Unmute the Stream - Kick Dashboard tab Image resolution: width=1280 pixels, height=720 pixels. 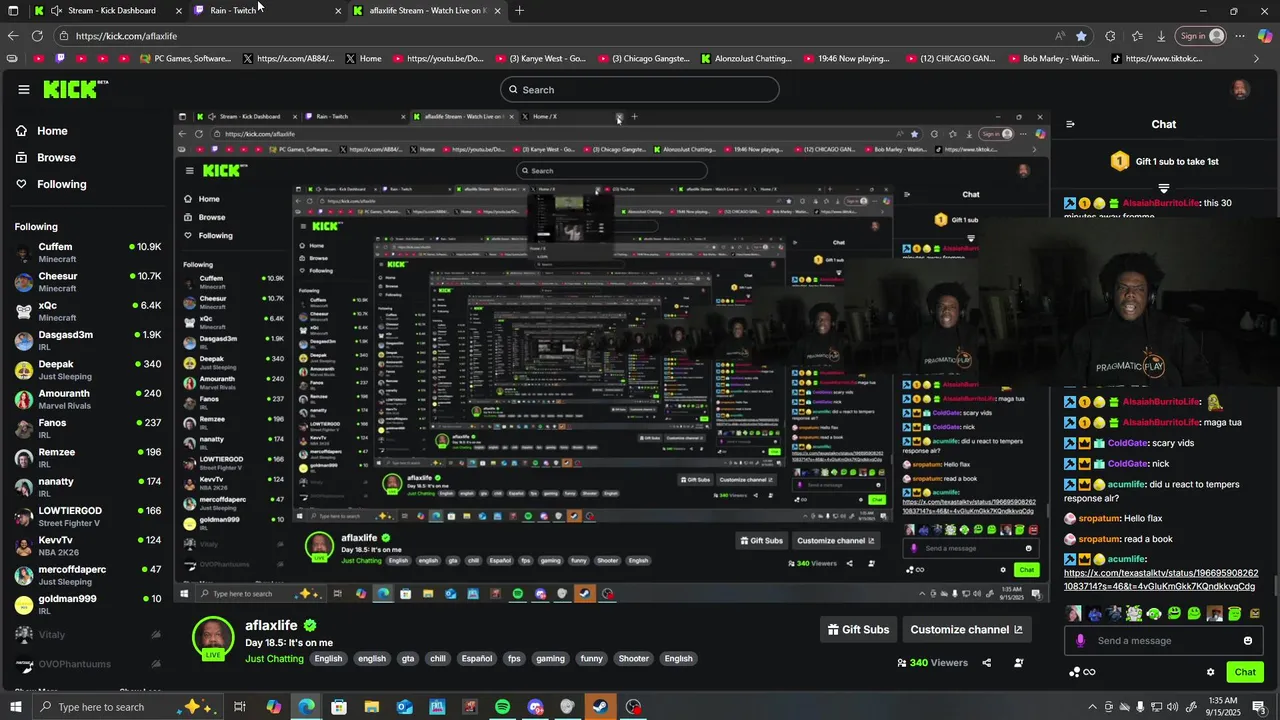pos(56,11)
